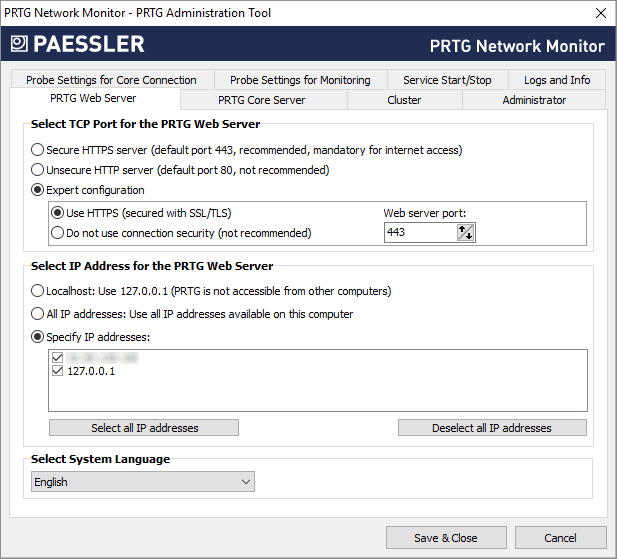Click the Save & Close button

click(x=445, y=538)
